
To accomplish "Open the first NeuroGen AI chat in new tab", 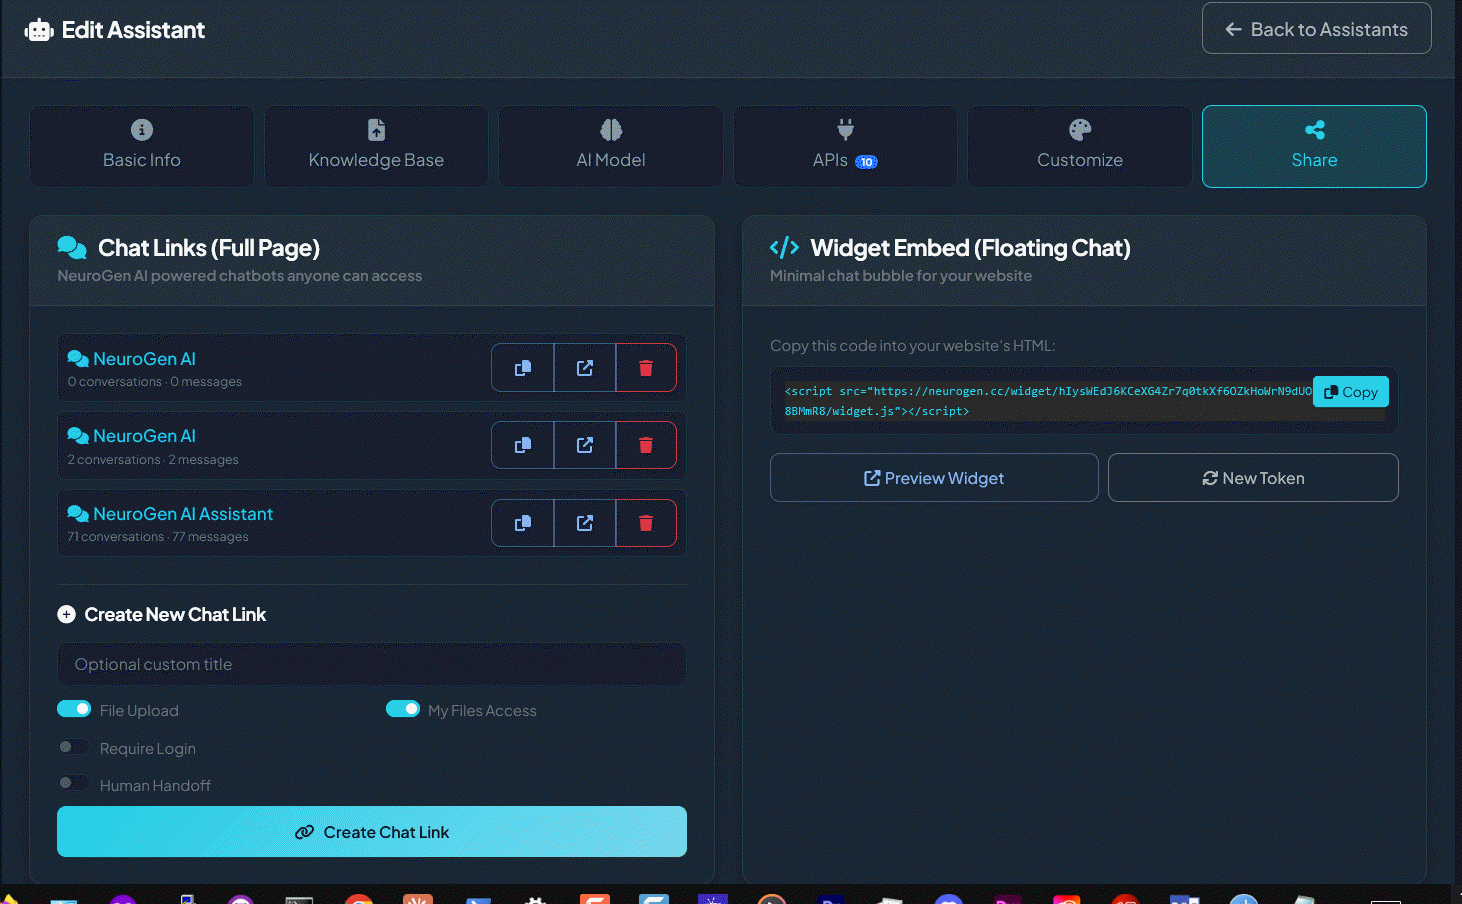I will pos(584,367).
